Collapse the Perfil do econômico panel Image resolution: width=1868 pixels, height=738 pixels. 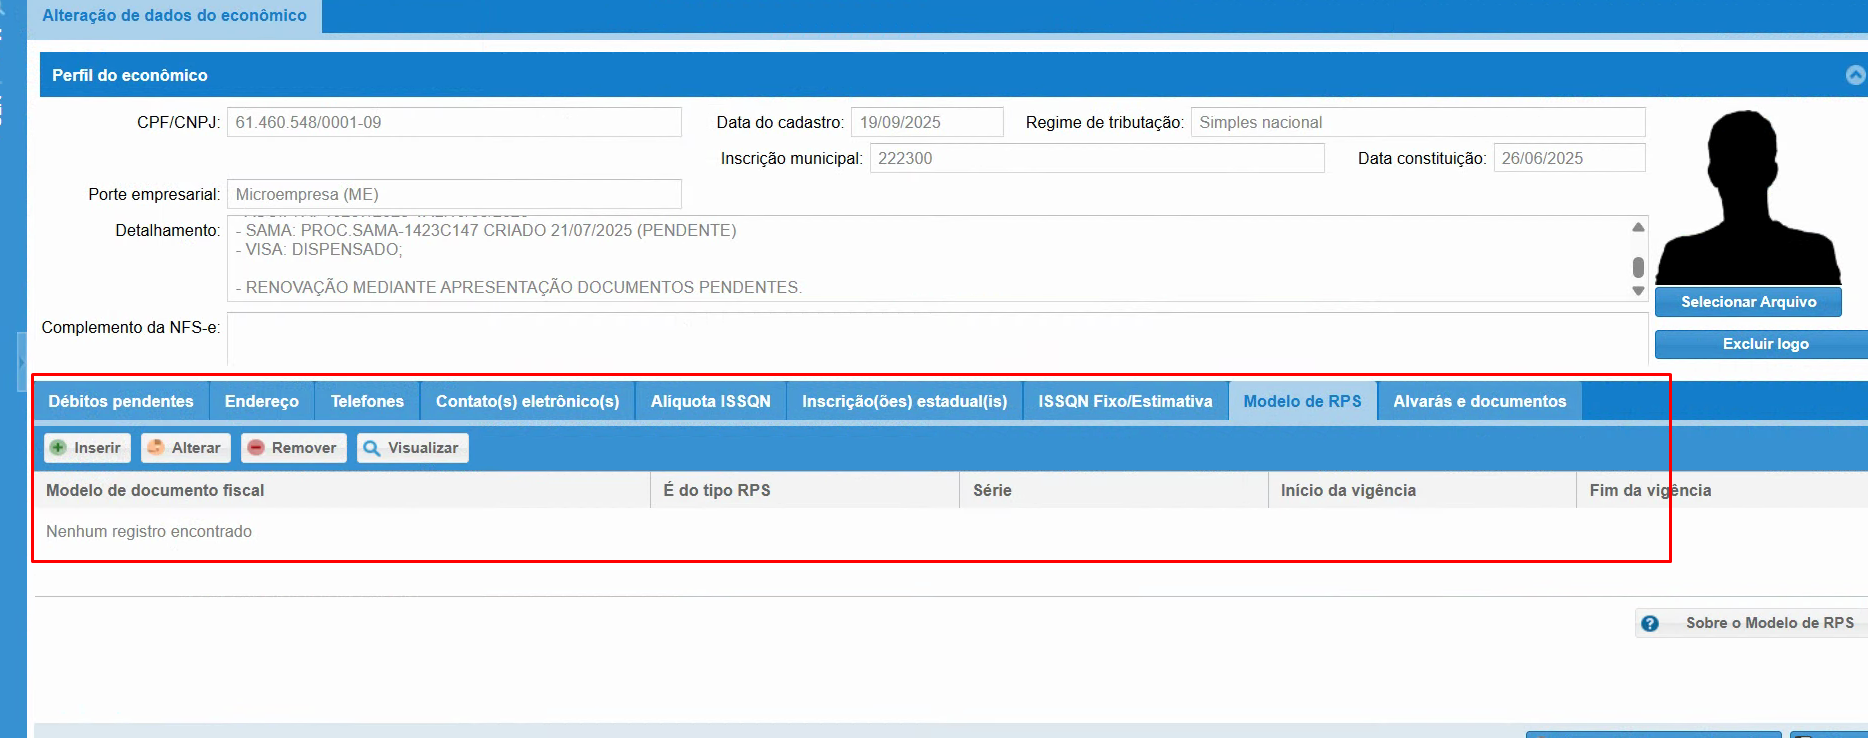(1855, 75)
